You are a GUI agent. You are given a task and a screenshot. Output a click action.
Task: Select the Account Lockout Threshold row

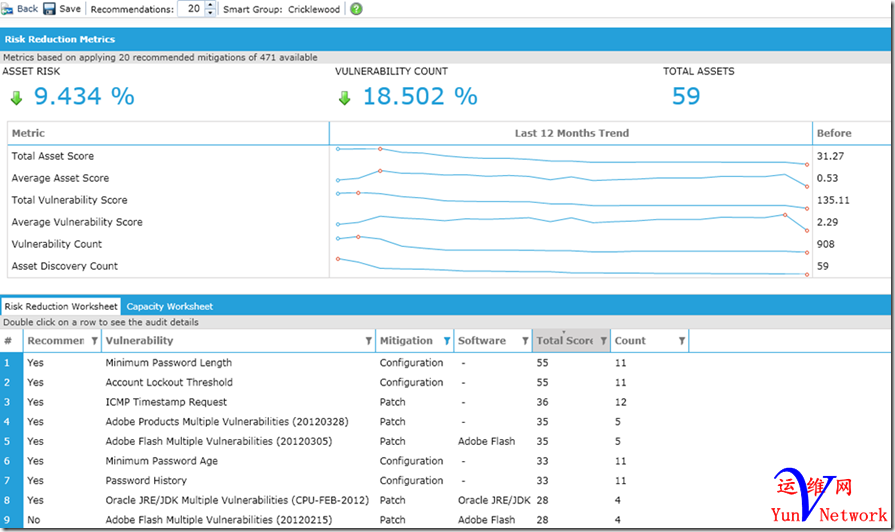pyautogui.click(x=168, y=382)
